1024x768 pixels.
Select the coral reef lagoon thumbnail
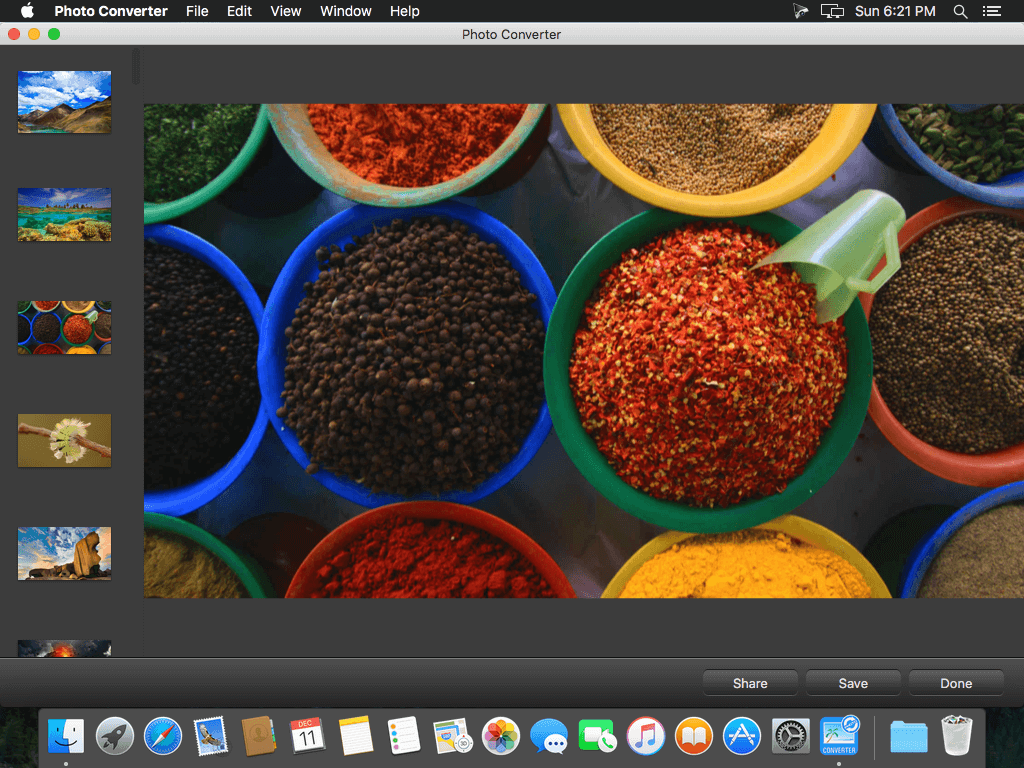pos(64,215)
